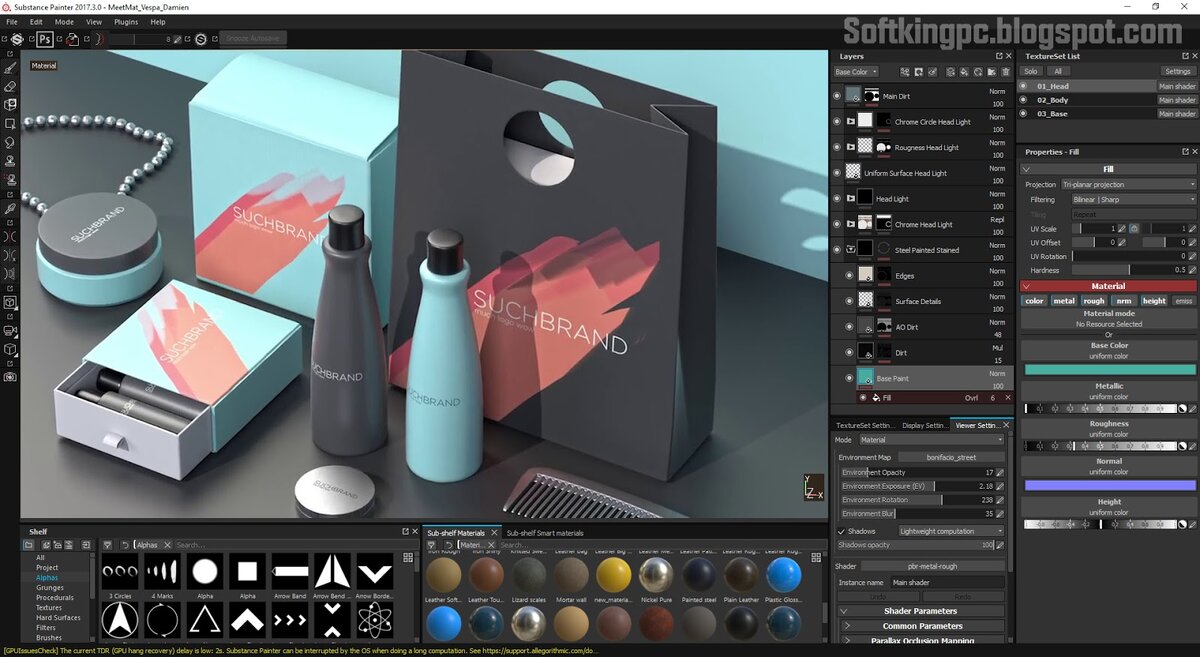This screenshot has height=657, width=1200.
Task: Hide the Chrome Circle Head Light layer
Action: coord(838,121)
